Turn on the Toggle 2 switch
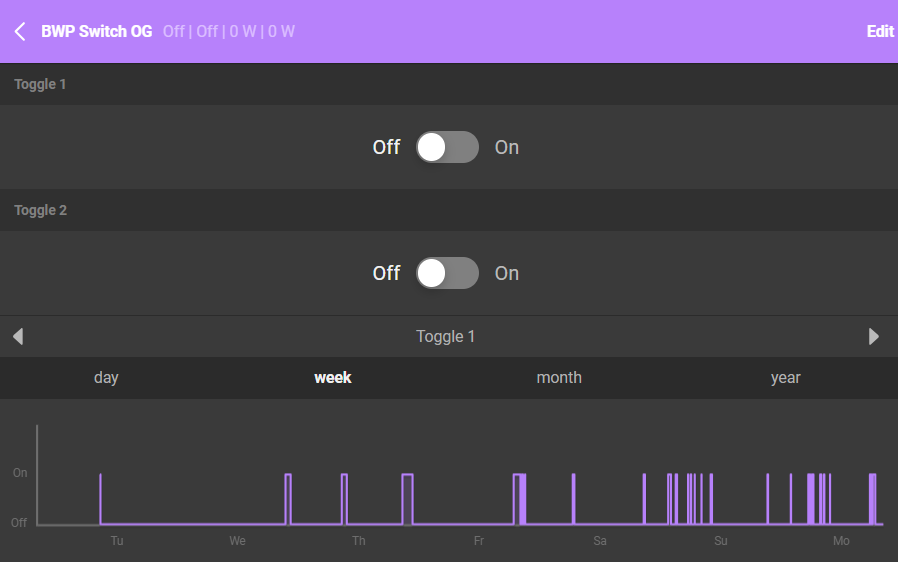The height and width of the screenshot is (562, 898). pos(447,273)
